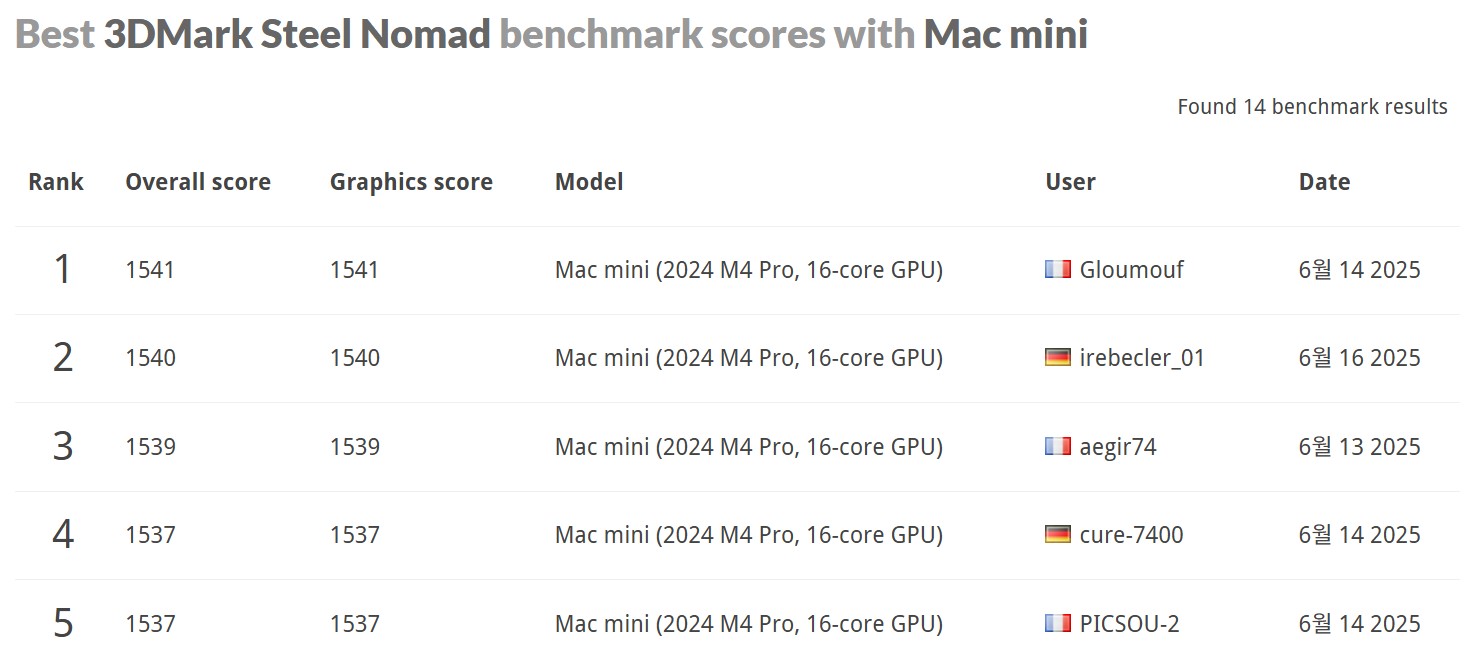
Task: Open rank 3 Mac mini model entry
Action: click(x=749, y=447)
